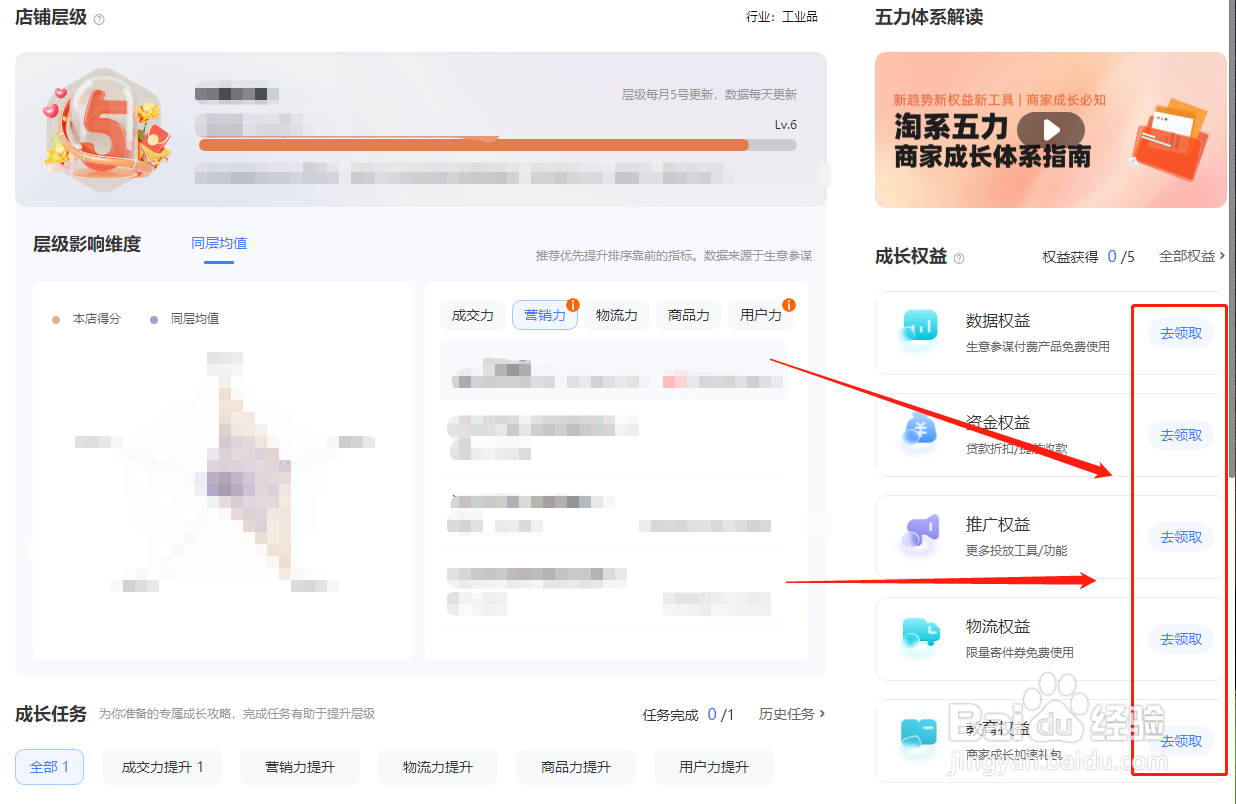Filter tasks by 用户力提升

click(714, 767)
